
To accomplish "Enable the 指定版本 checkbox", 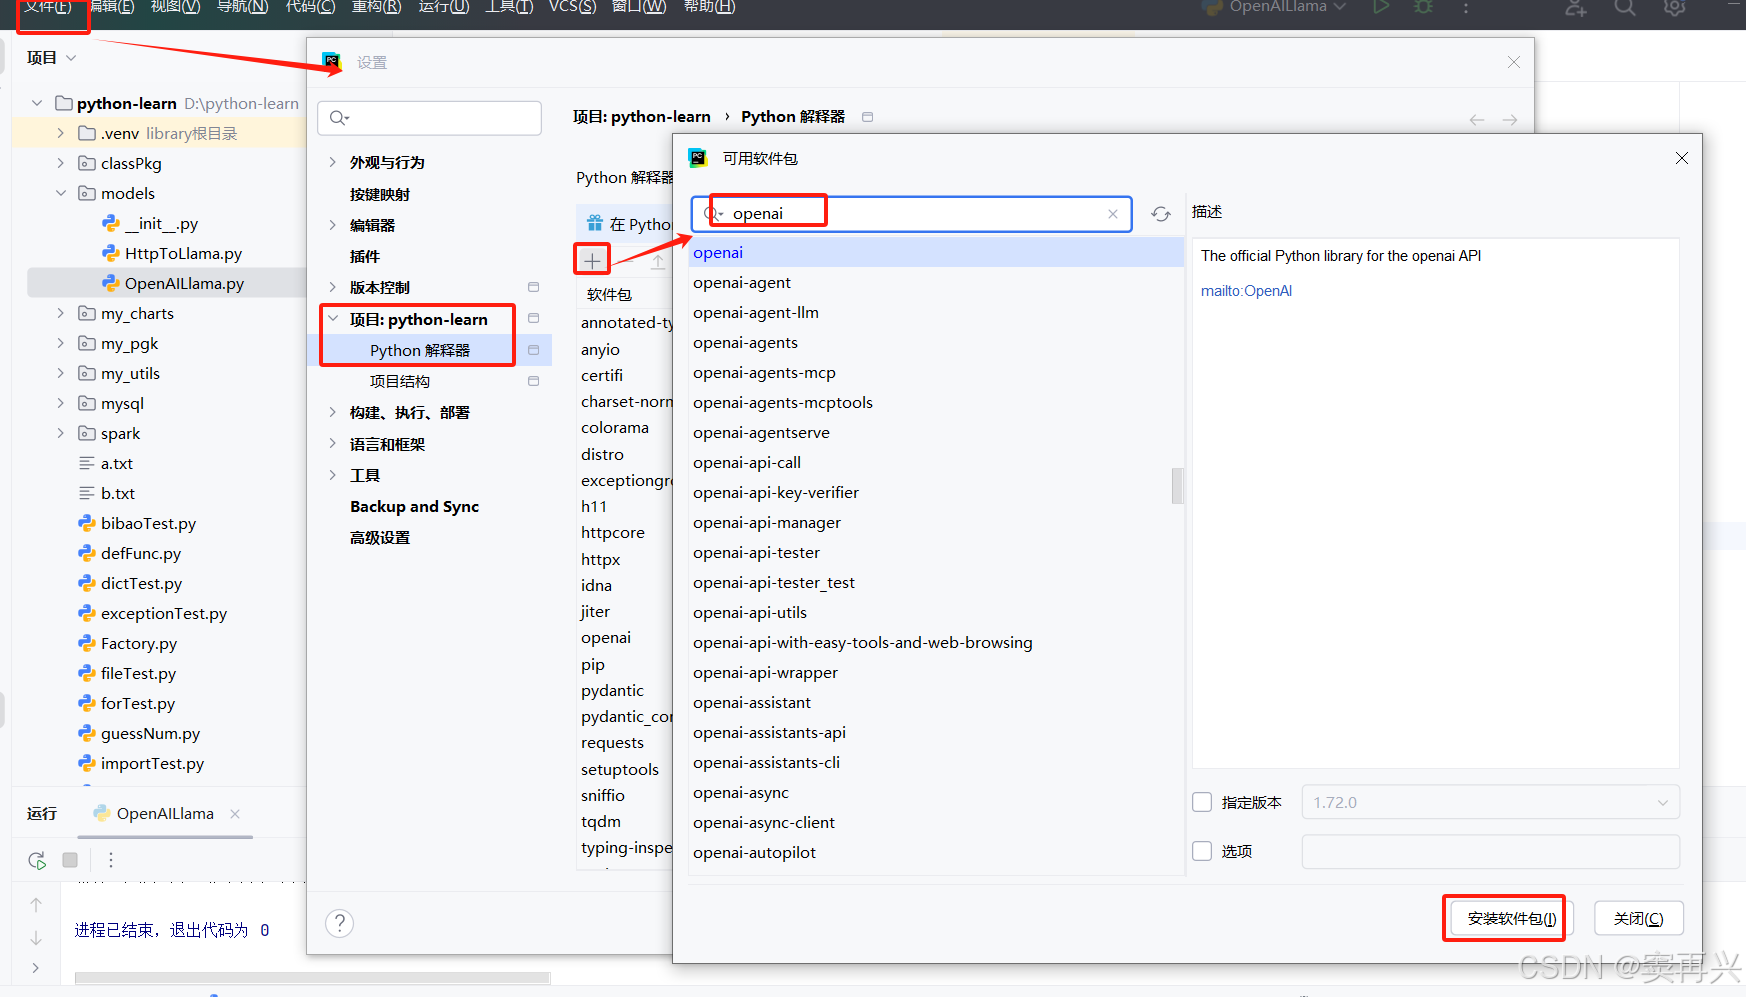I will 1202,802.
